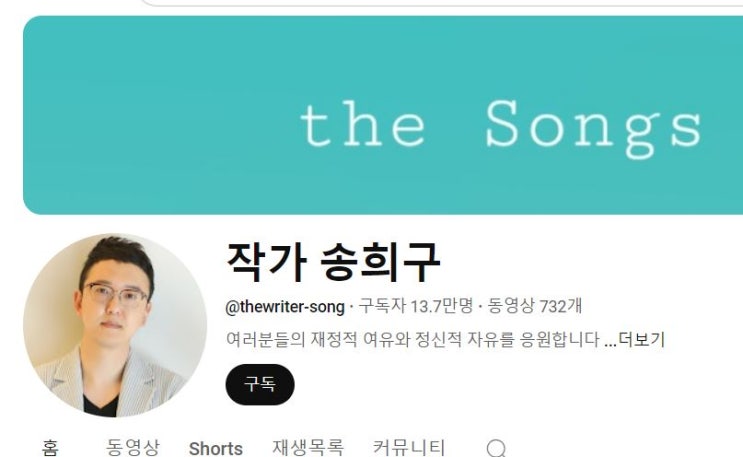Image resolution: width=743 pixels, height=457 pixels.
Task: Open the channel search magnifier icon
Action: coord(496,448)
